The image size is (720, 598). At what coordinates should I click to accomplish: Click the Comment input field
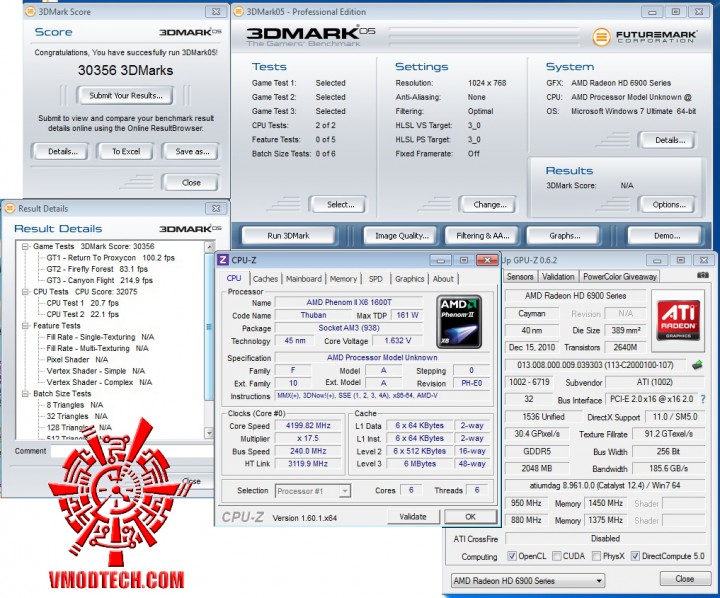pyautogui.click(x=132, y=451)
